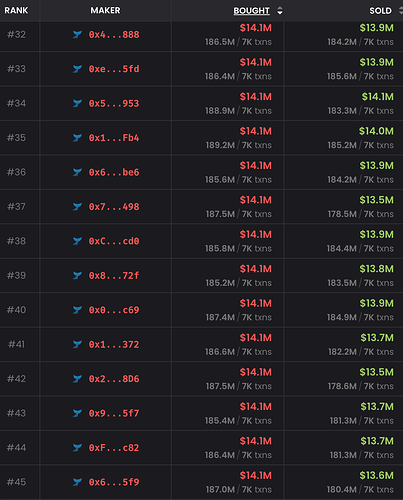403x500 pixels.
Task: Click whale icon beside 0x6...5f9
Action: coord(77,482)
